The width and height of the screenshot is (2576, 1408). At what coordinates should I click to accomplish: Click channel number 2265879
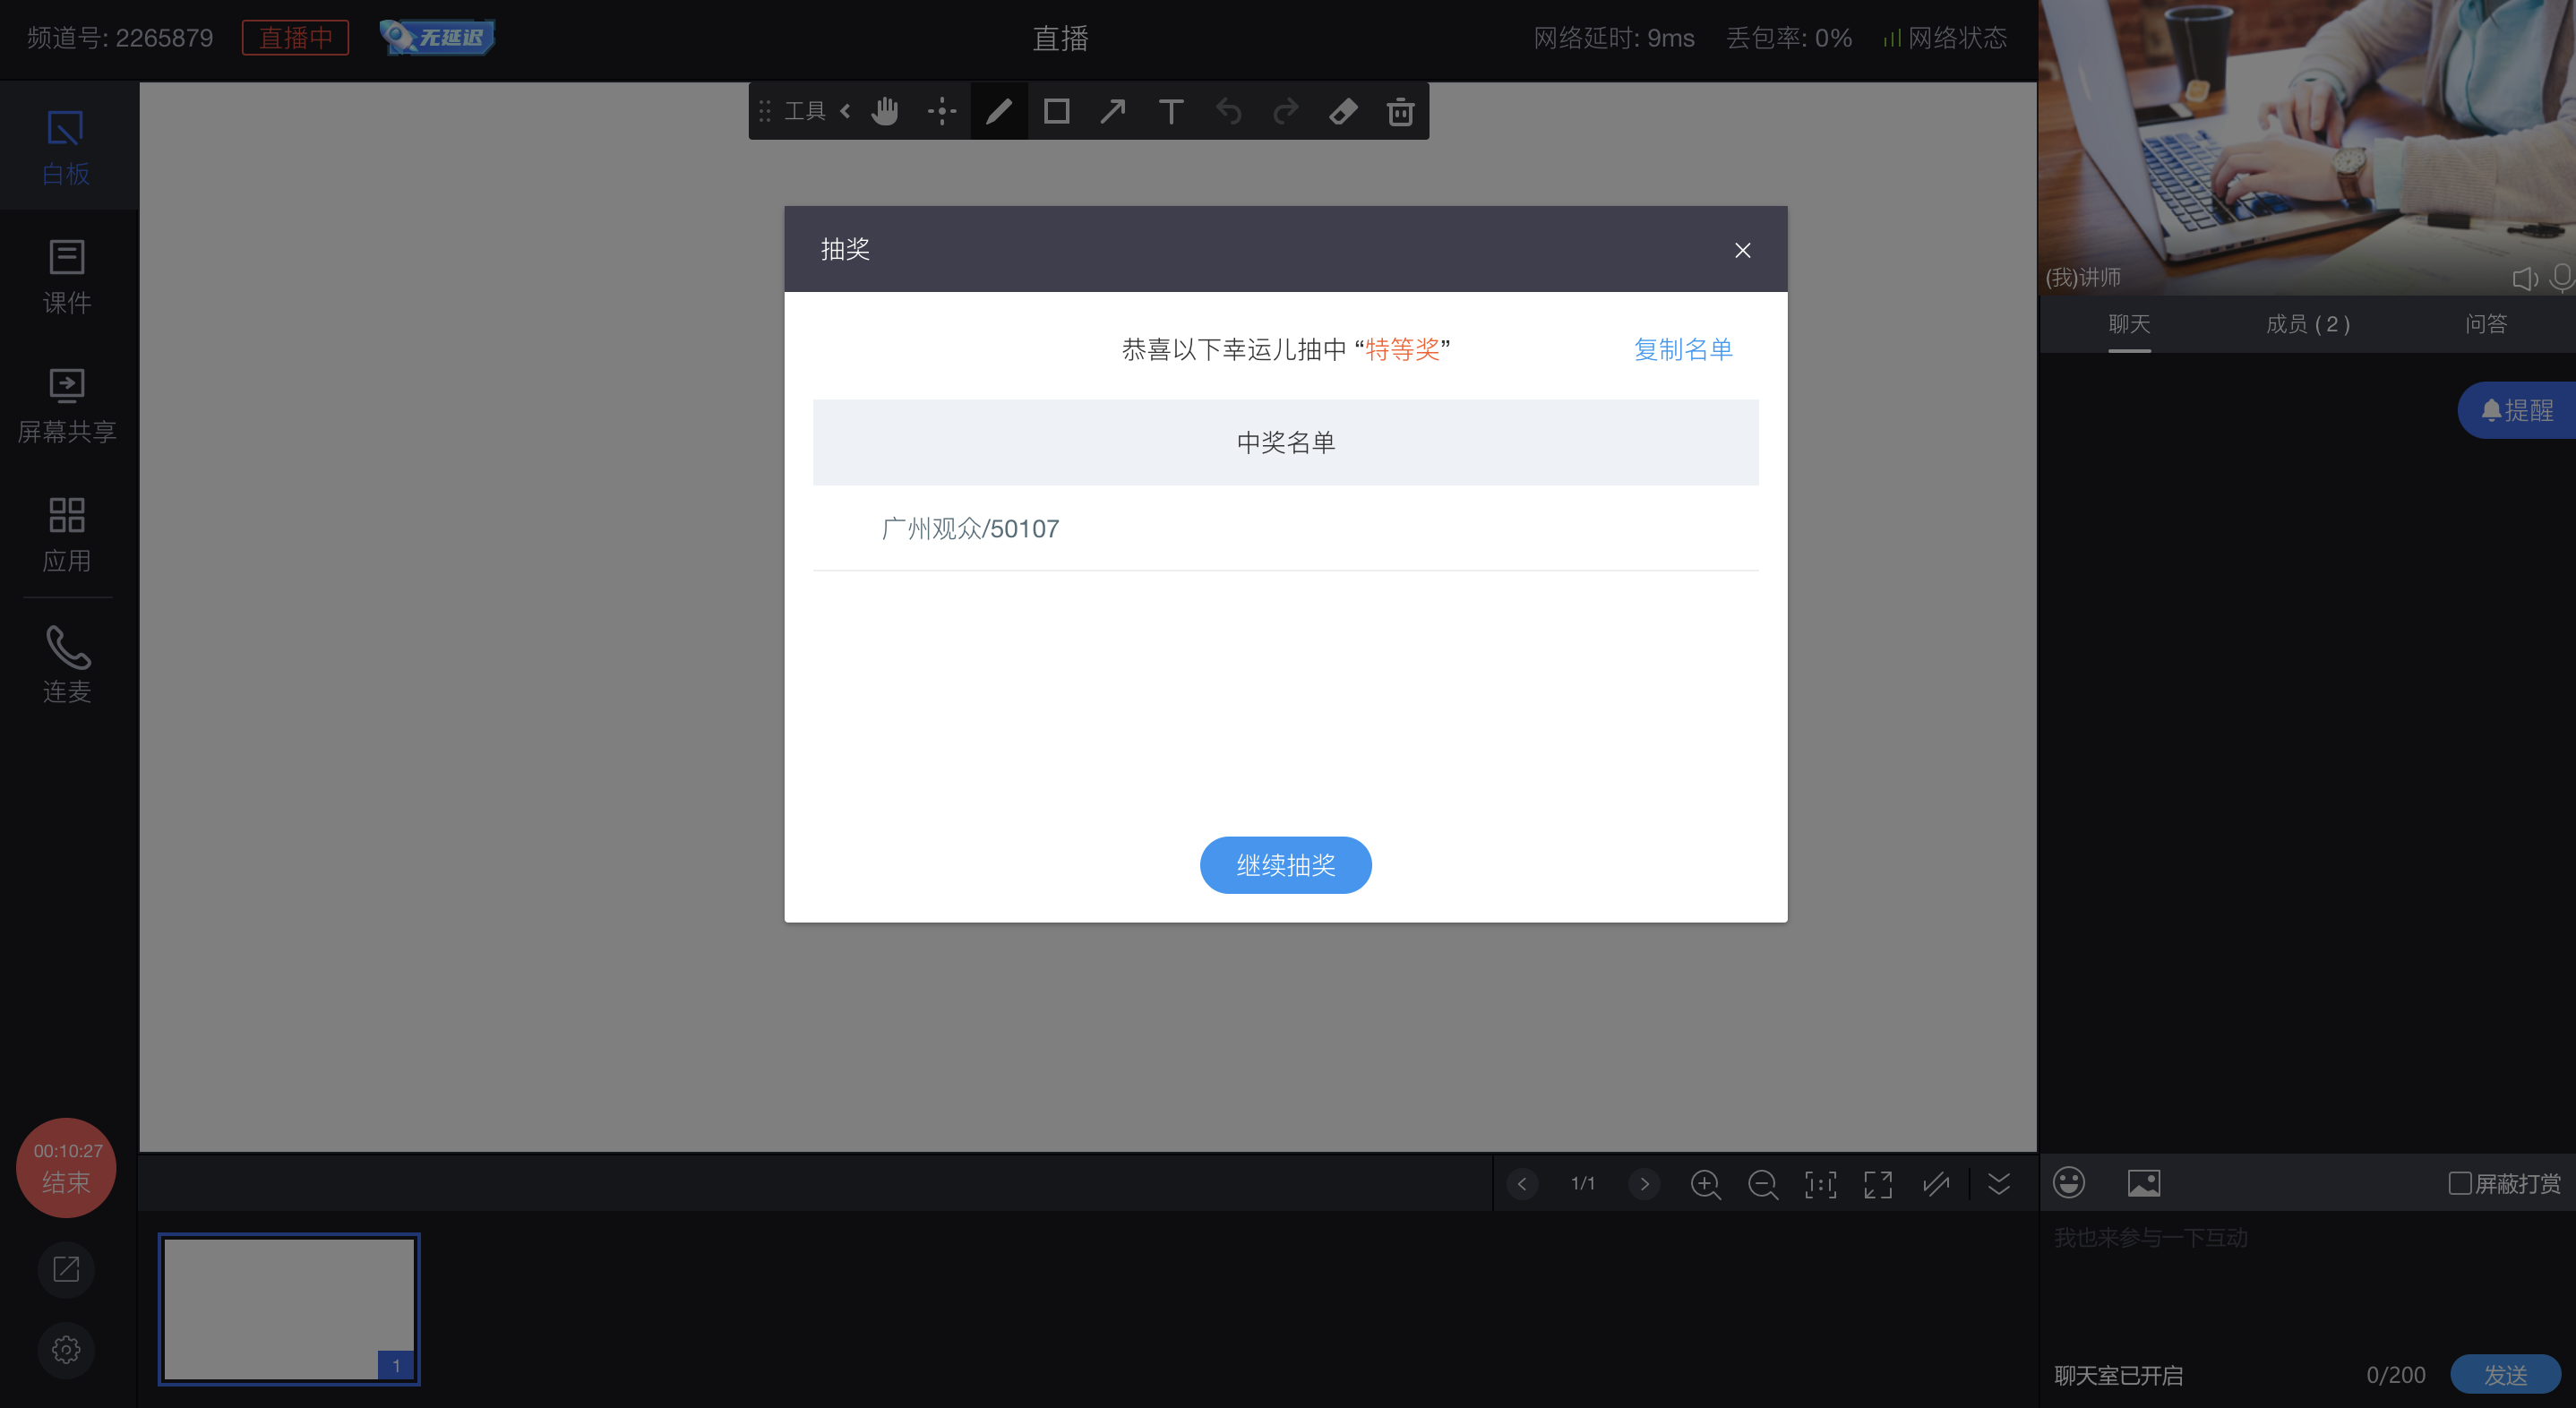click(120, 38)
